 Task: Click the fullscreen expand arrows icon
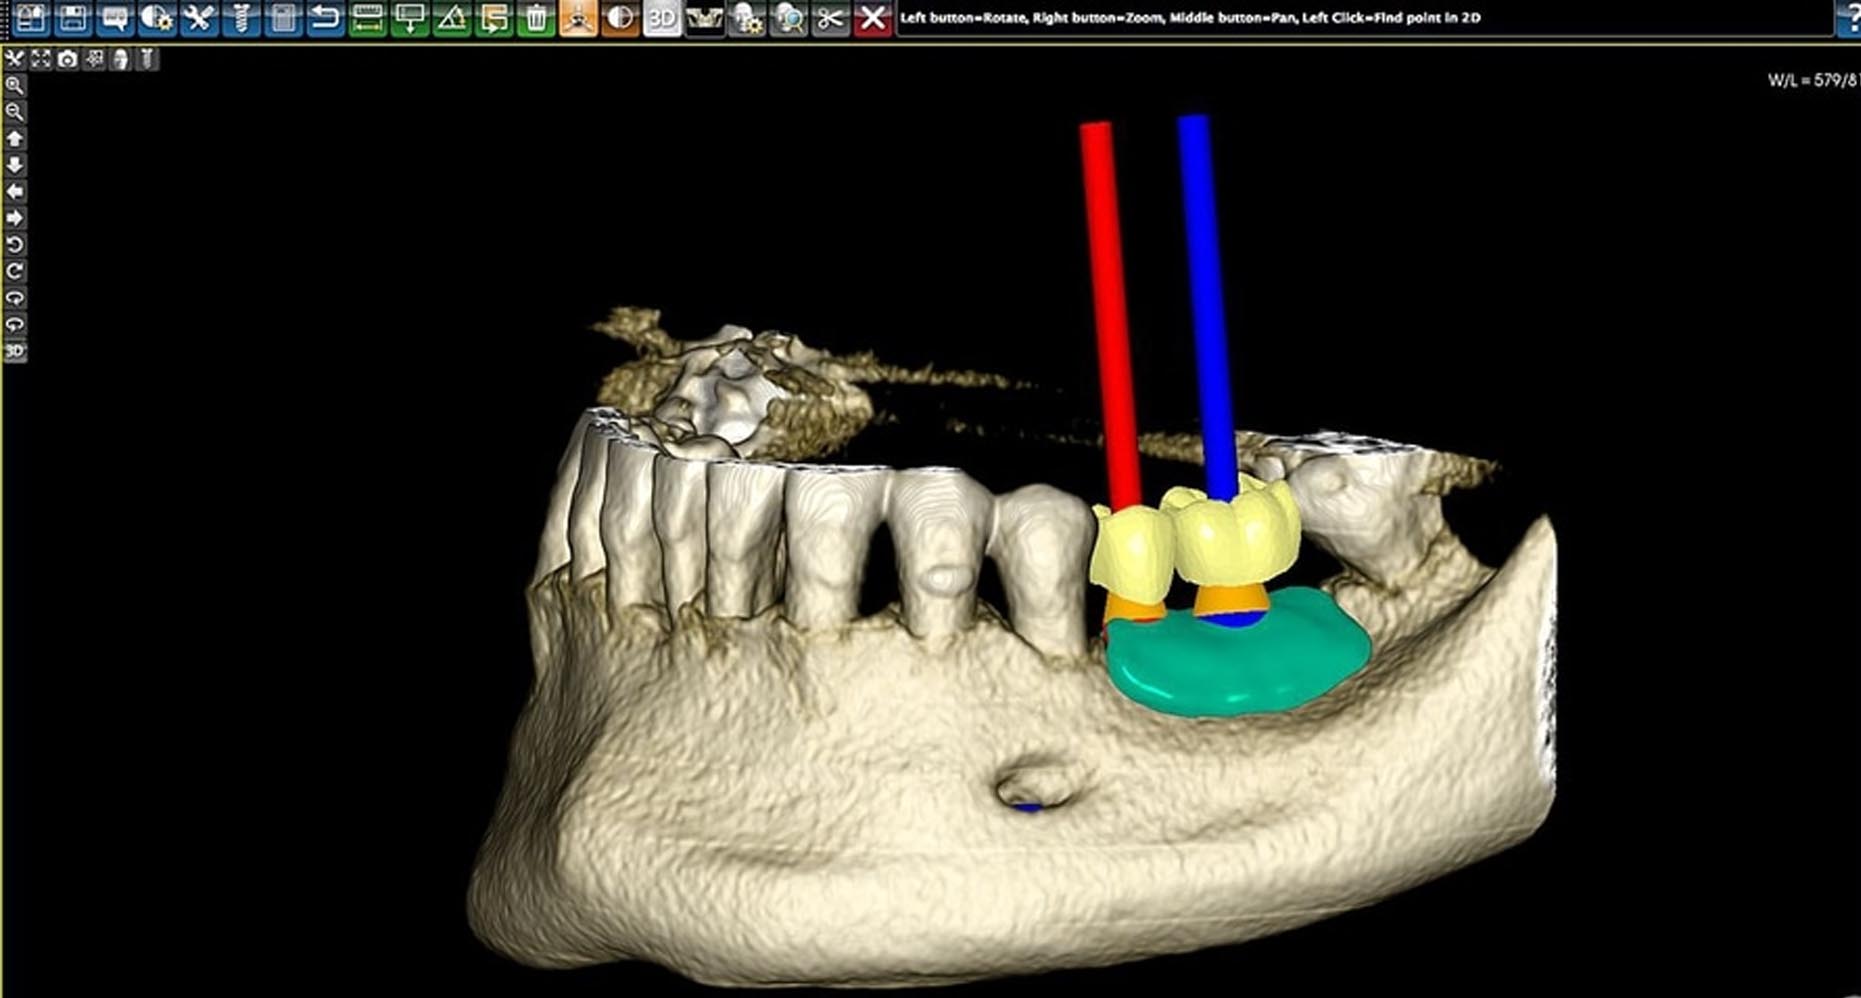pos(40,59)
